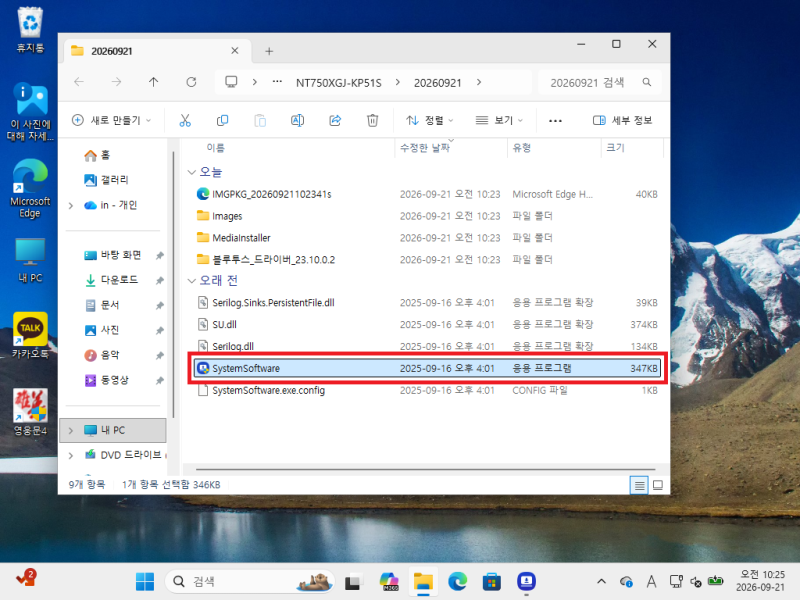Click the horizontal scrollbar in file list
The image size is (800, 600).
[426, 468]
